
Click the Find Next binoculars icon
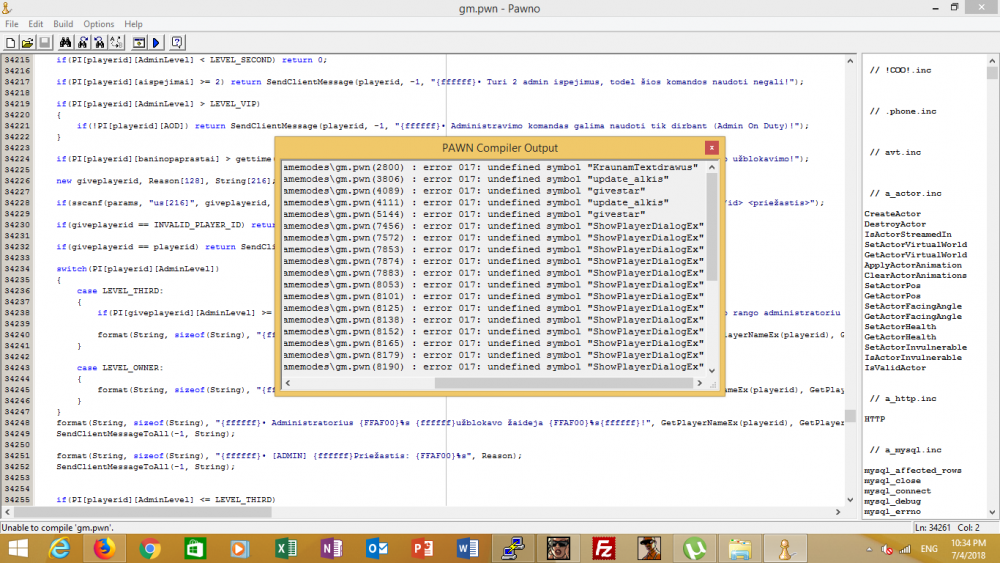pos(82,43)
